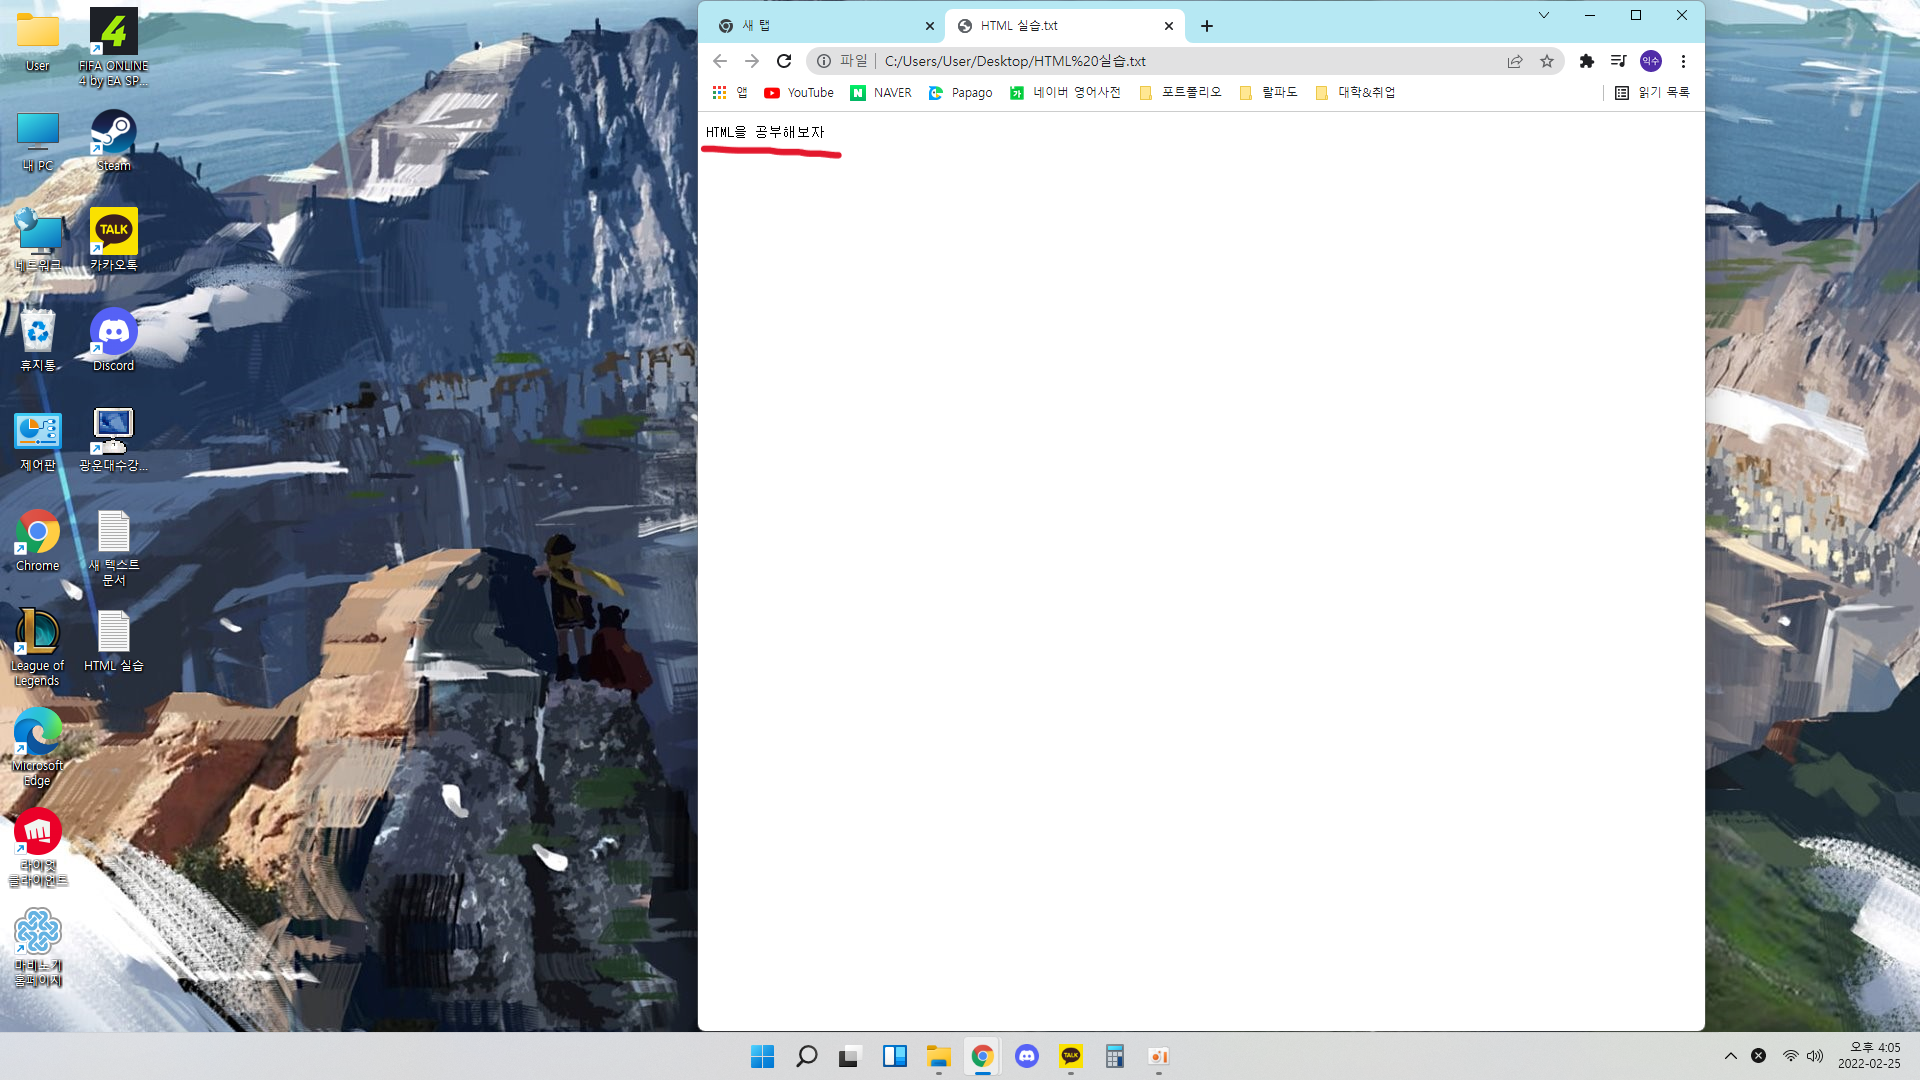Screen dimensions: 1920x1080
Task: Open File Explorer from the taskbar
Action: [x=938, y=1056]
